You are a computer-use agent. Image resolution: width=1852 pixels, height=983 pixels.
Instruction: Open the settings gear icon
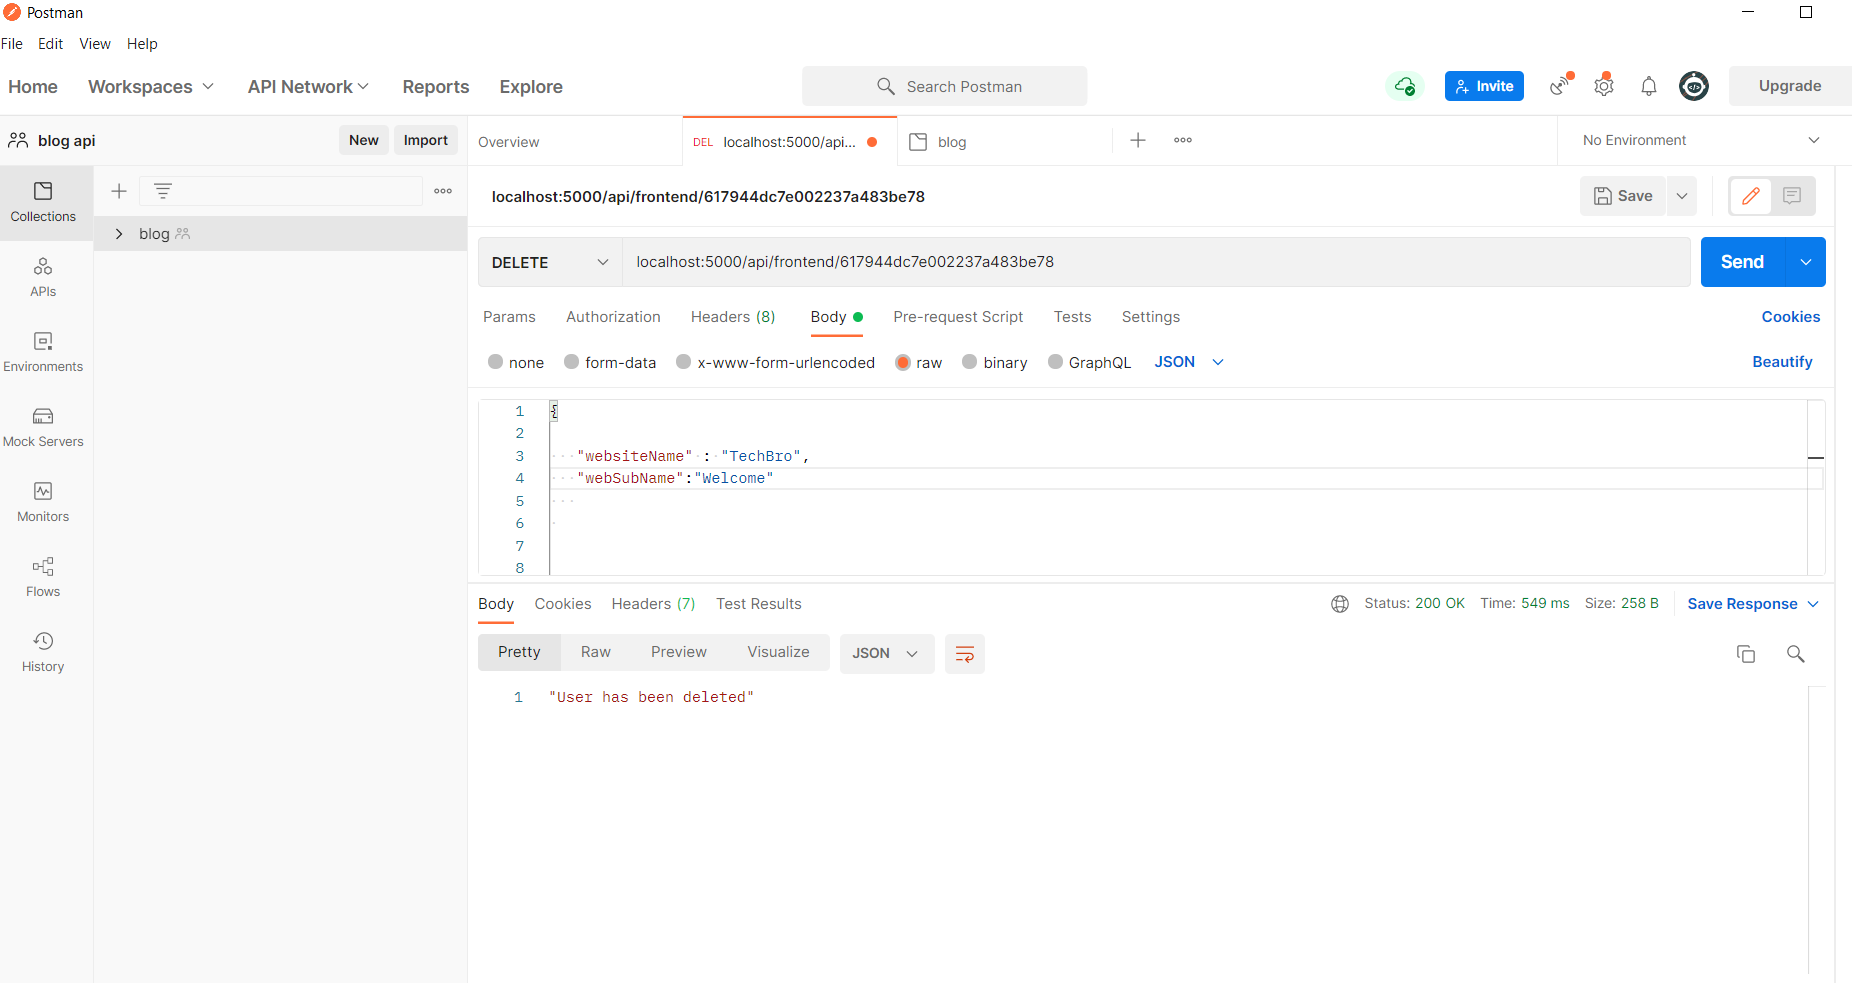(1604, 85)
